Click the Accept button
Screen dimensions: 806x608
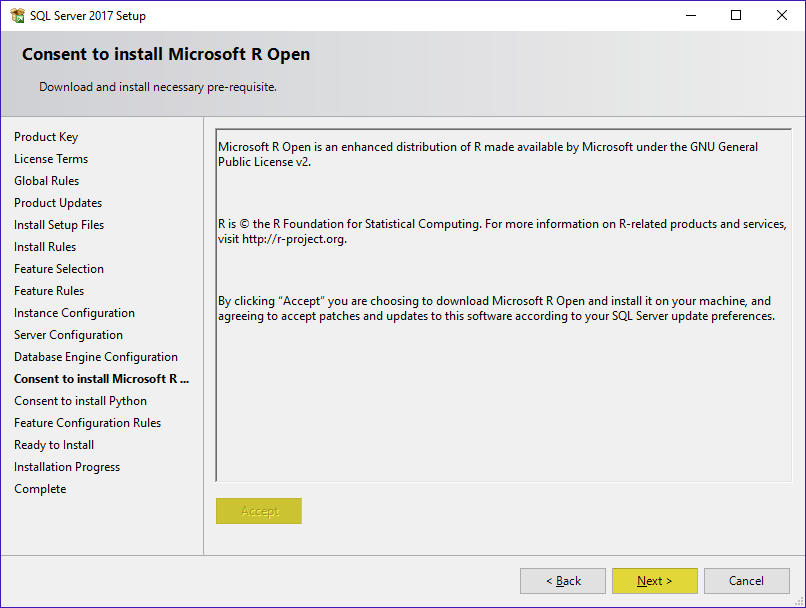[x=259, y=511]
